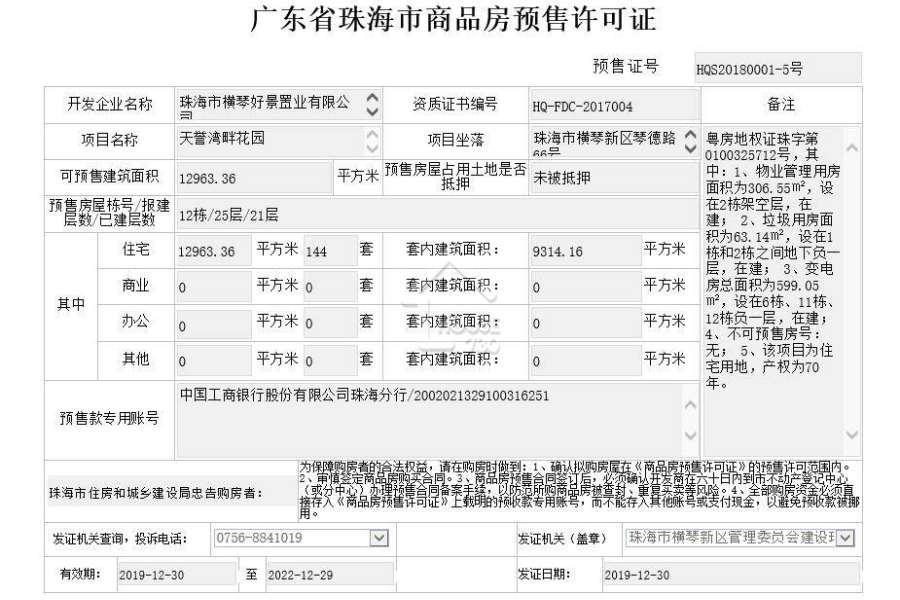Screen dimensions: 900x600
Task: Click the 有效期 label
Action: coord(80,574)
